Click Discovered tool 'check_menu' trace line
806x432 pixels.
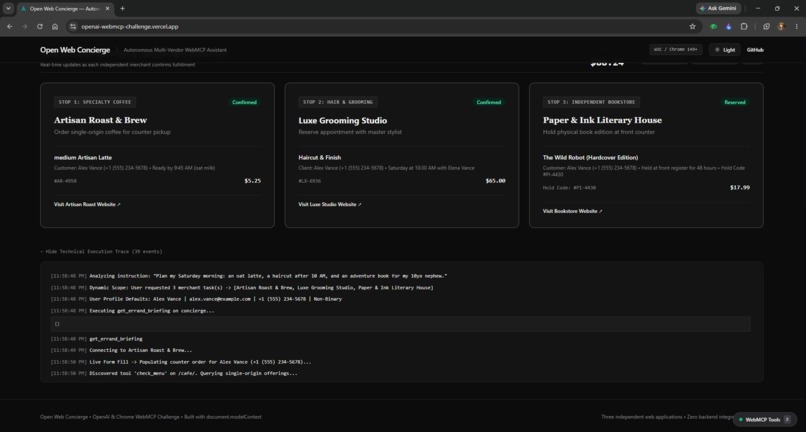(174, 373)
